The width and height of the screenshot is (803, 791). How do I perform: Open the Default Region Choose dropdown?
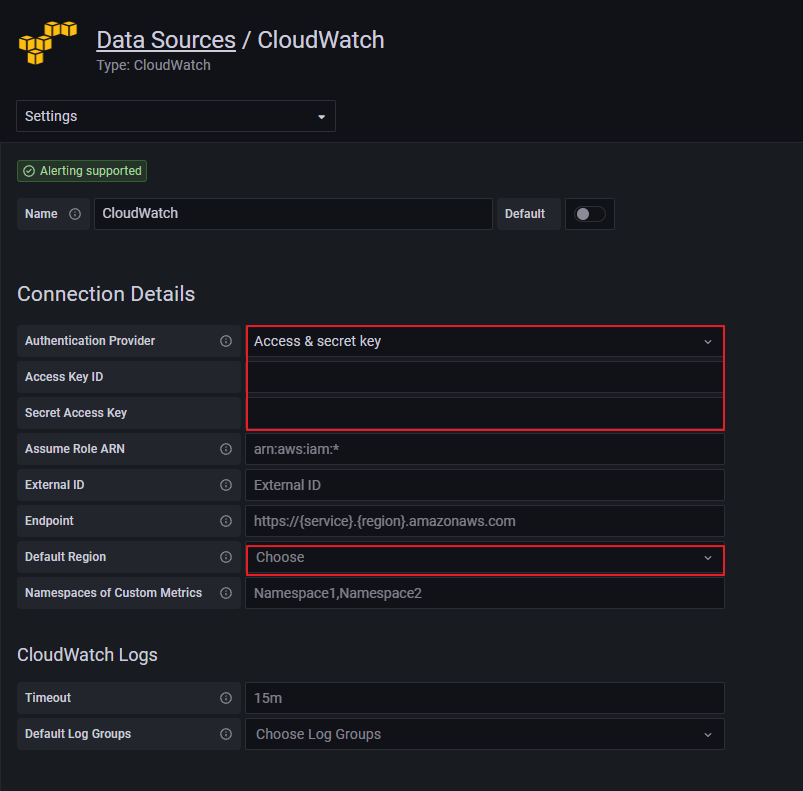click(x=484, y=558)
